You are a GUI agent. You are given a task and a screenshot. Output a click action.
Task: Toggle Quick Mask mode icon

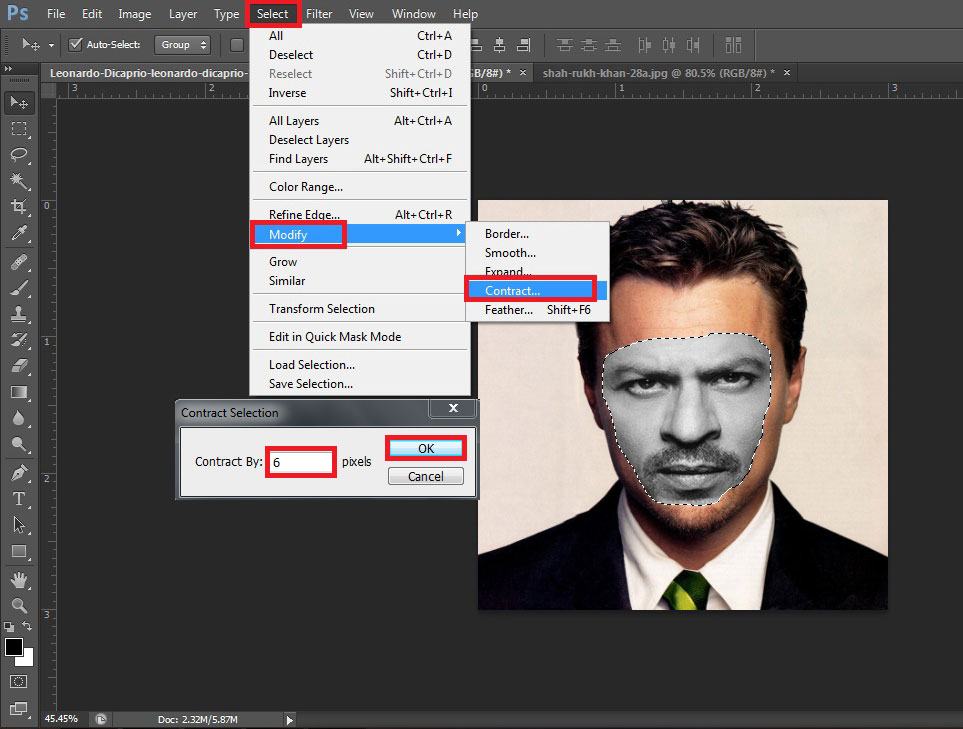pyautogui.click(x=18, y=681)
